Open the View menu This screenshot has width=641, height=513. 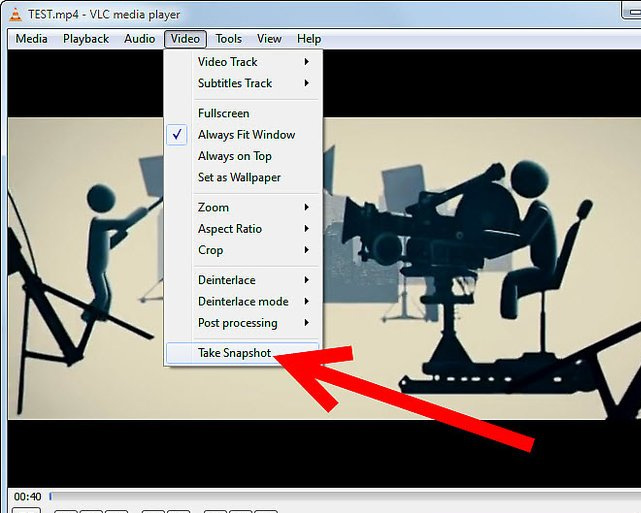[269, 39]
